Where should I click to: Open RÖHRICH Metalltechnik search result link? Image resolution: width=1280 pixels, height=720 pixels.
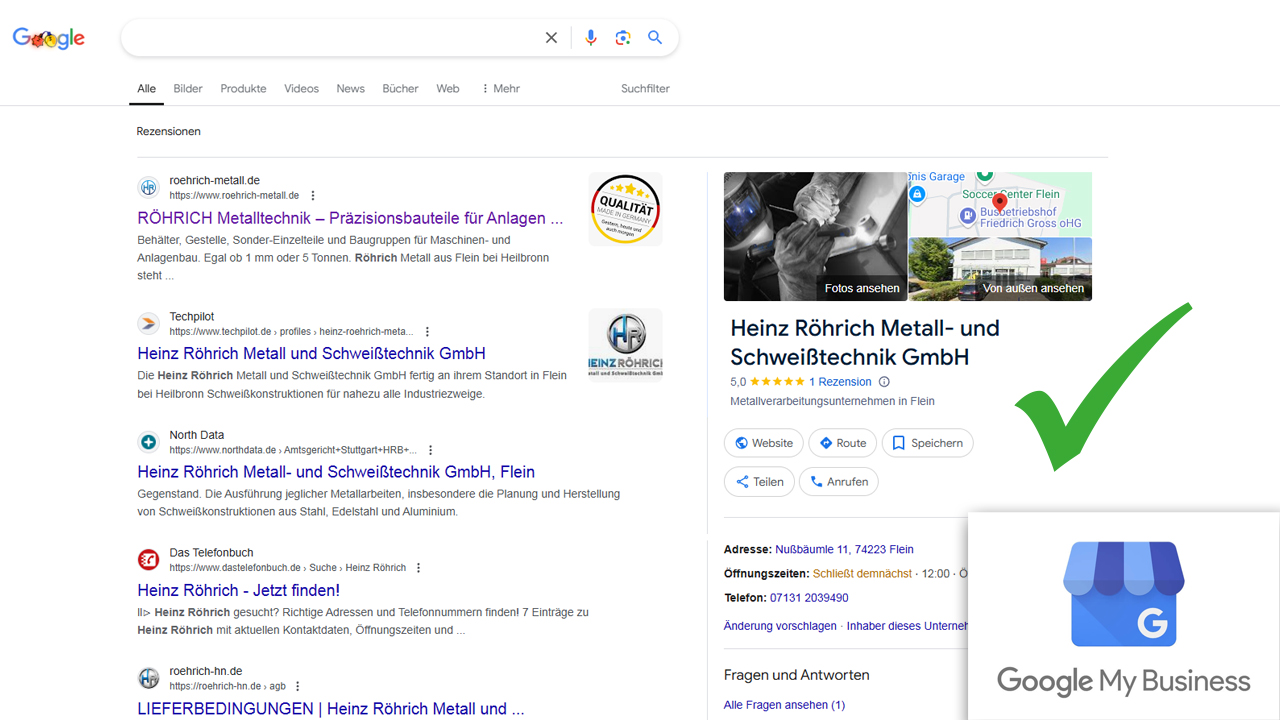[x=350, y=218]
